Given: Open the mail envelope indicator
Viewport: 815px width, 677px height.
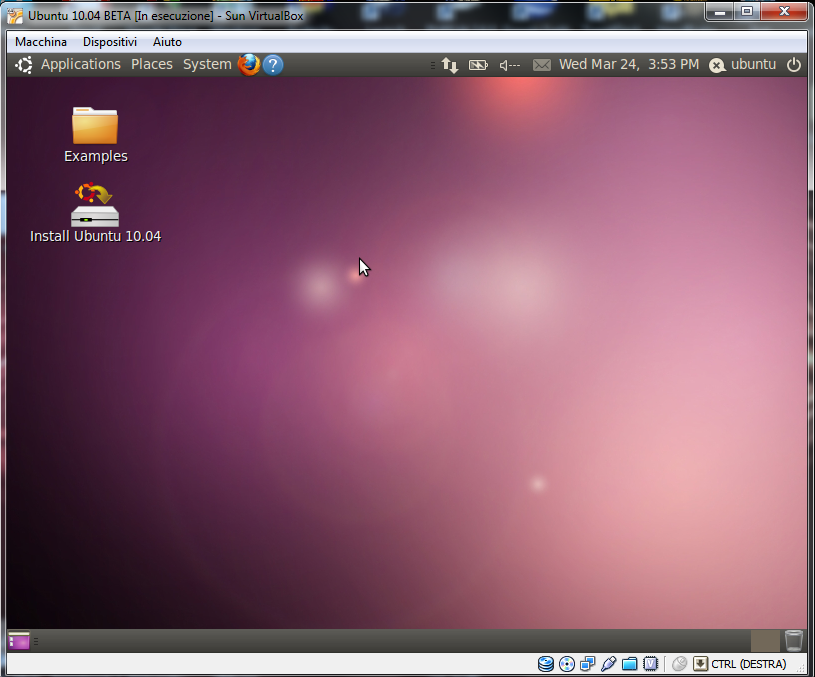Looking at the screenshot, I should click(x=542, y=65).
